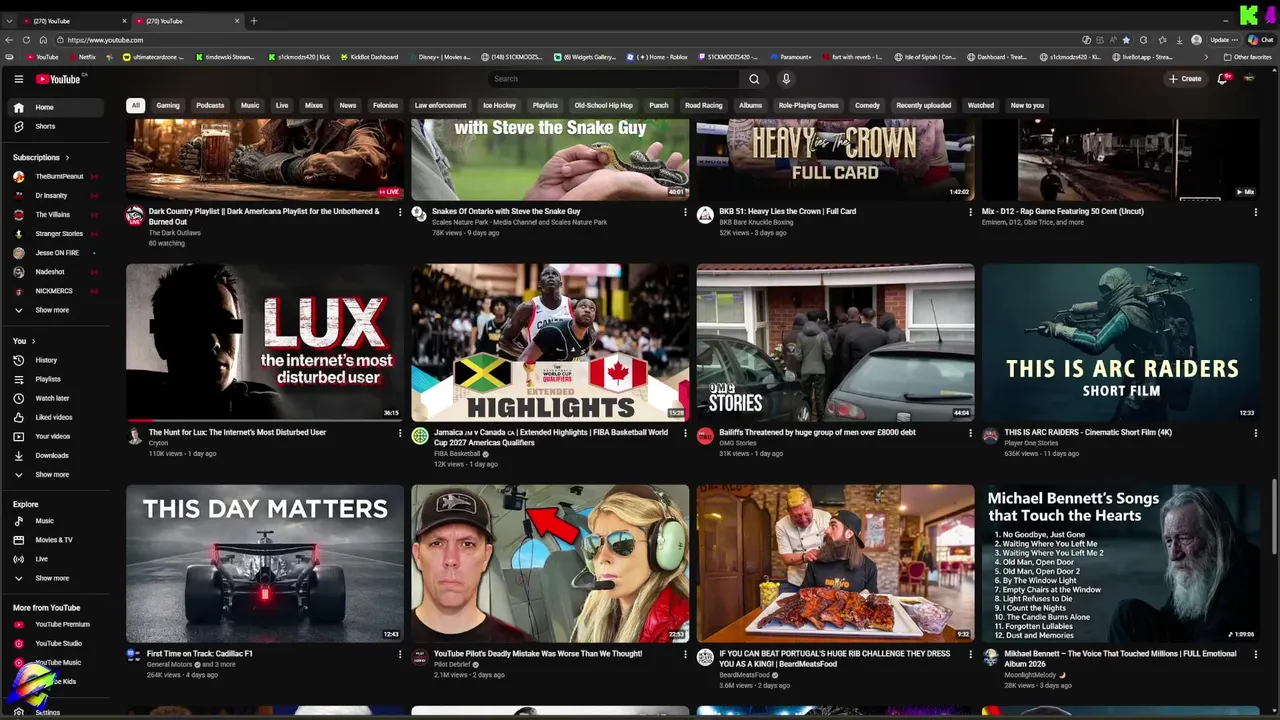Open options menu for Bailiffs Threatened video
This screenshot has width=1280, height=720.
point(970,433)
